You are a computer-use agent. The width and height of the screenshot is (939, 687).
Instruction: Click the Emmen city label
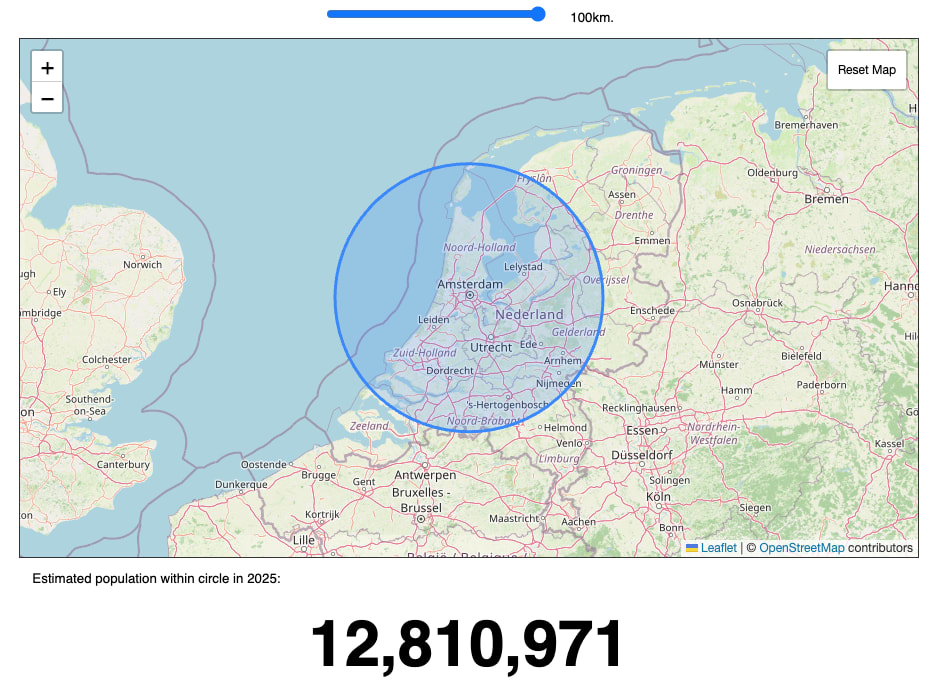[652, 240]
